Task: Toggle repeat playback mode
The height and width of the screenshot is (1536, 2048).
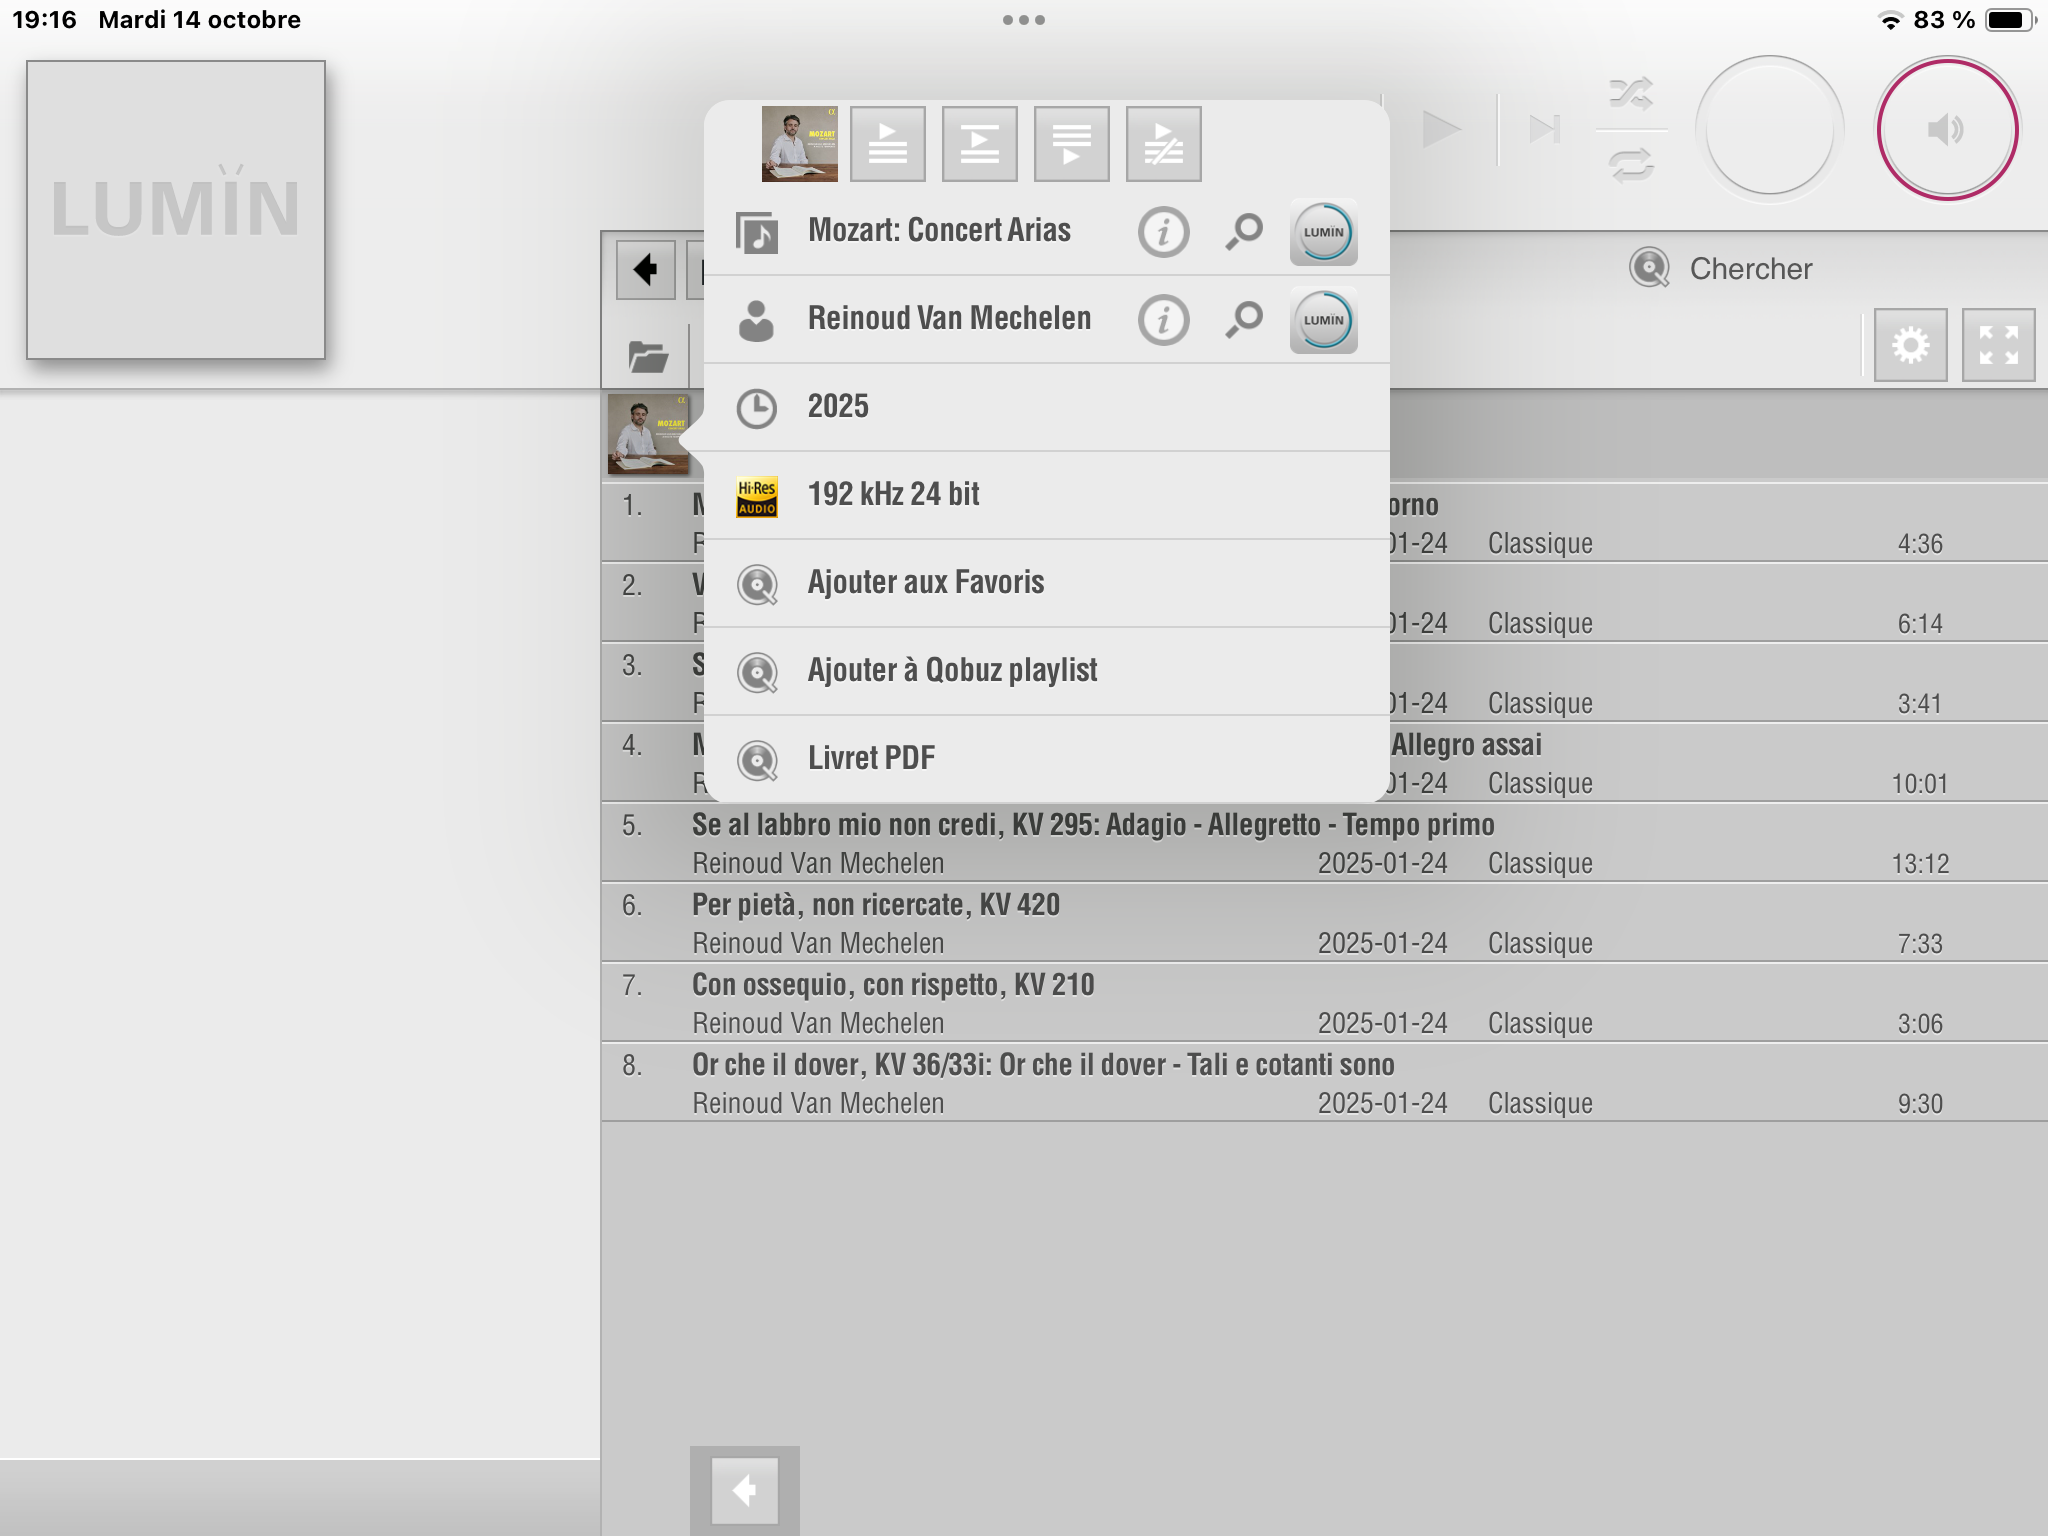Action: point(1631,165)
